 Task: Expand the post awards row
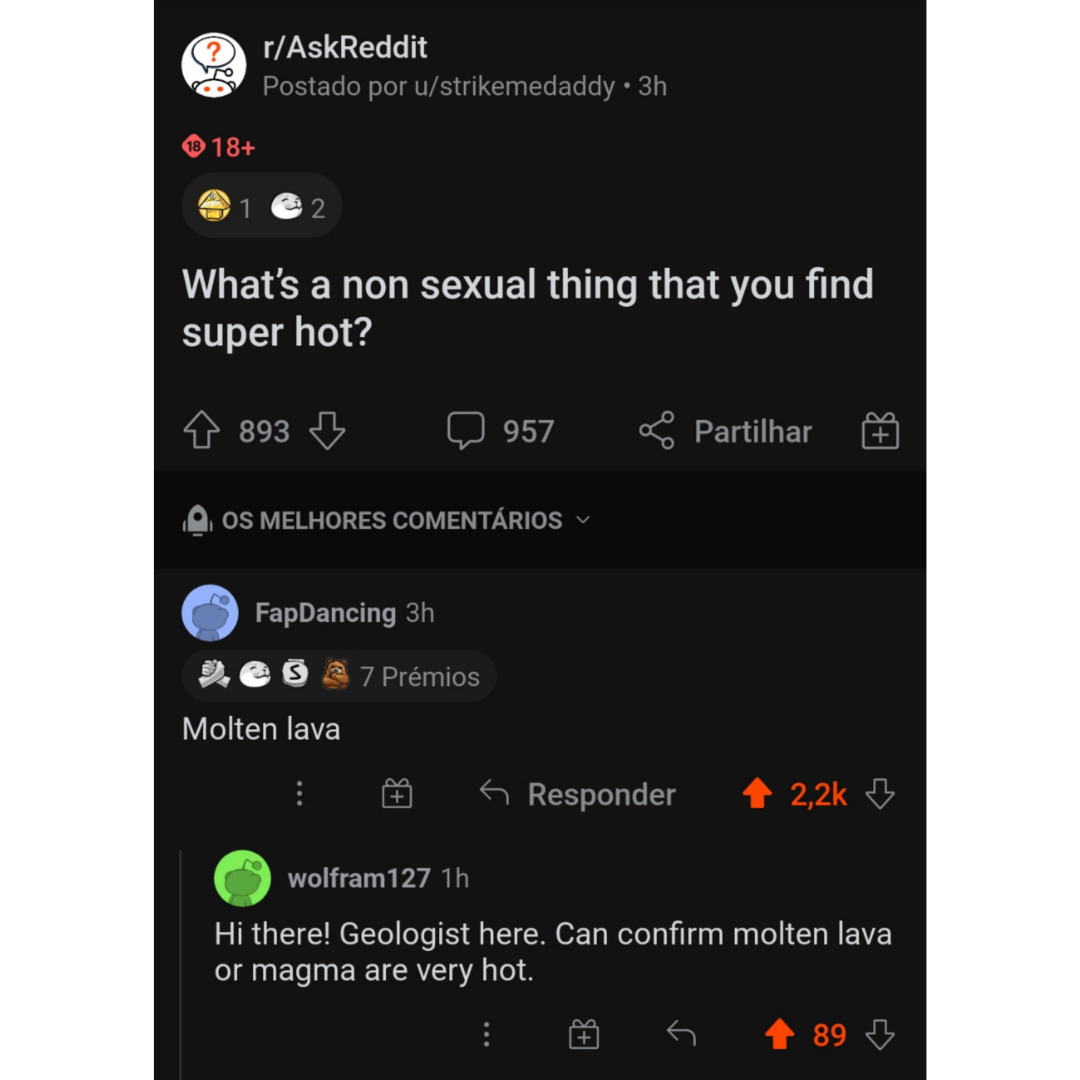[x=261, y=206]
